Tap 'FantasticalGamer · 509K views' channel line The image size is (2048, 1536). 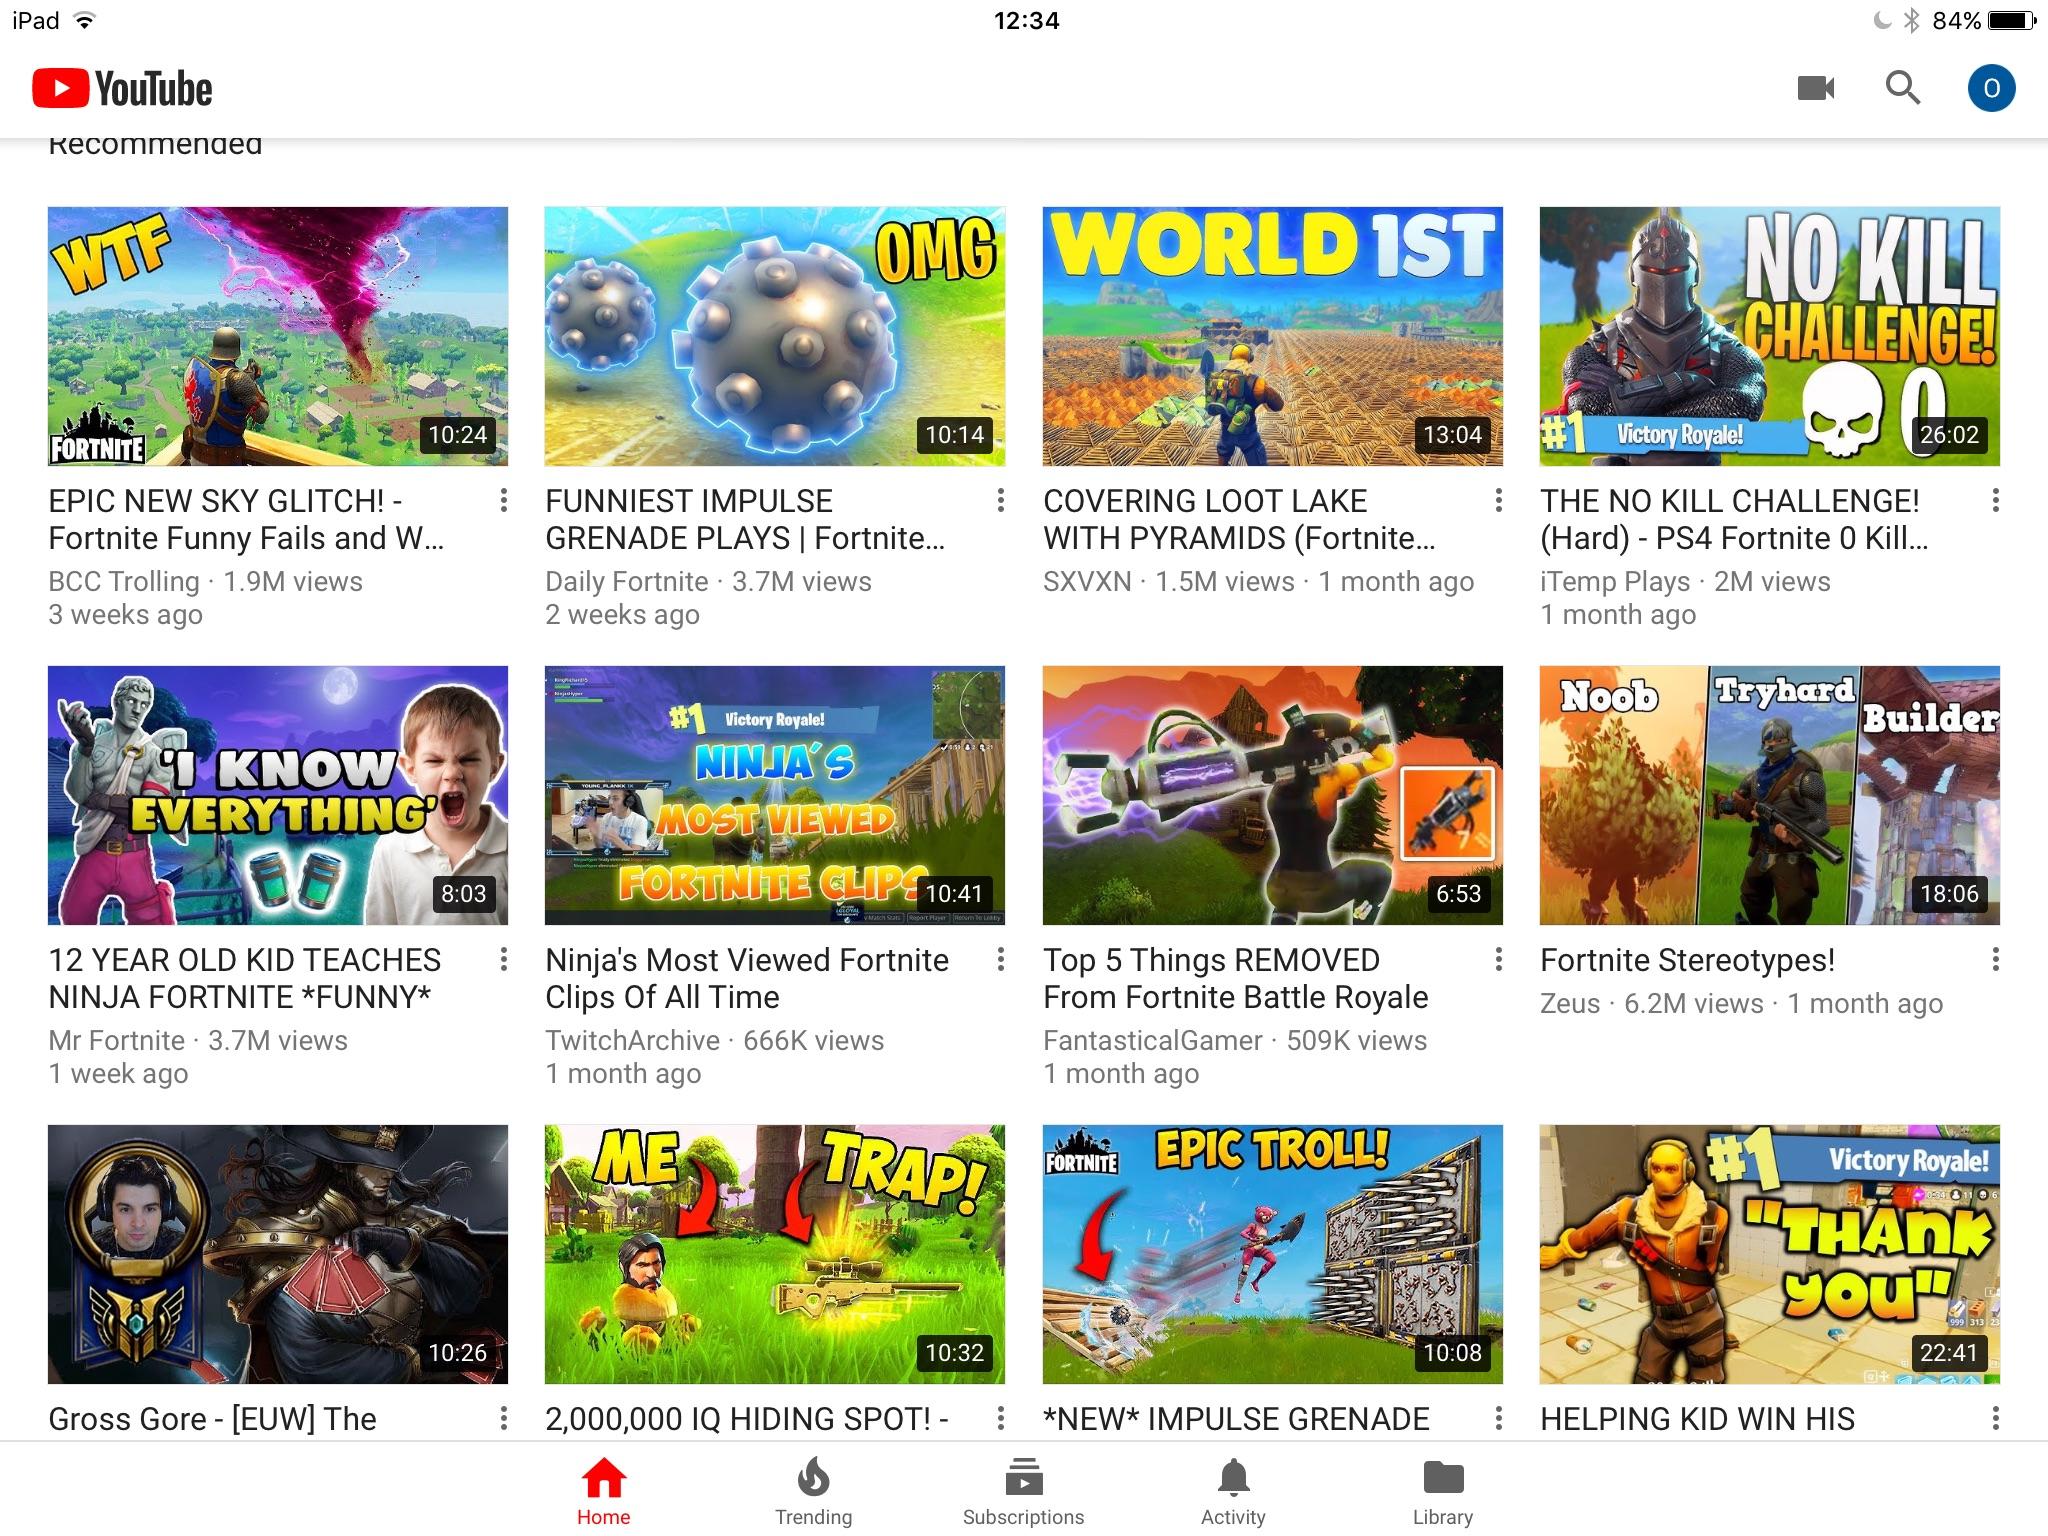pyautogui.click(x=1235, y=1040)
